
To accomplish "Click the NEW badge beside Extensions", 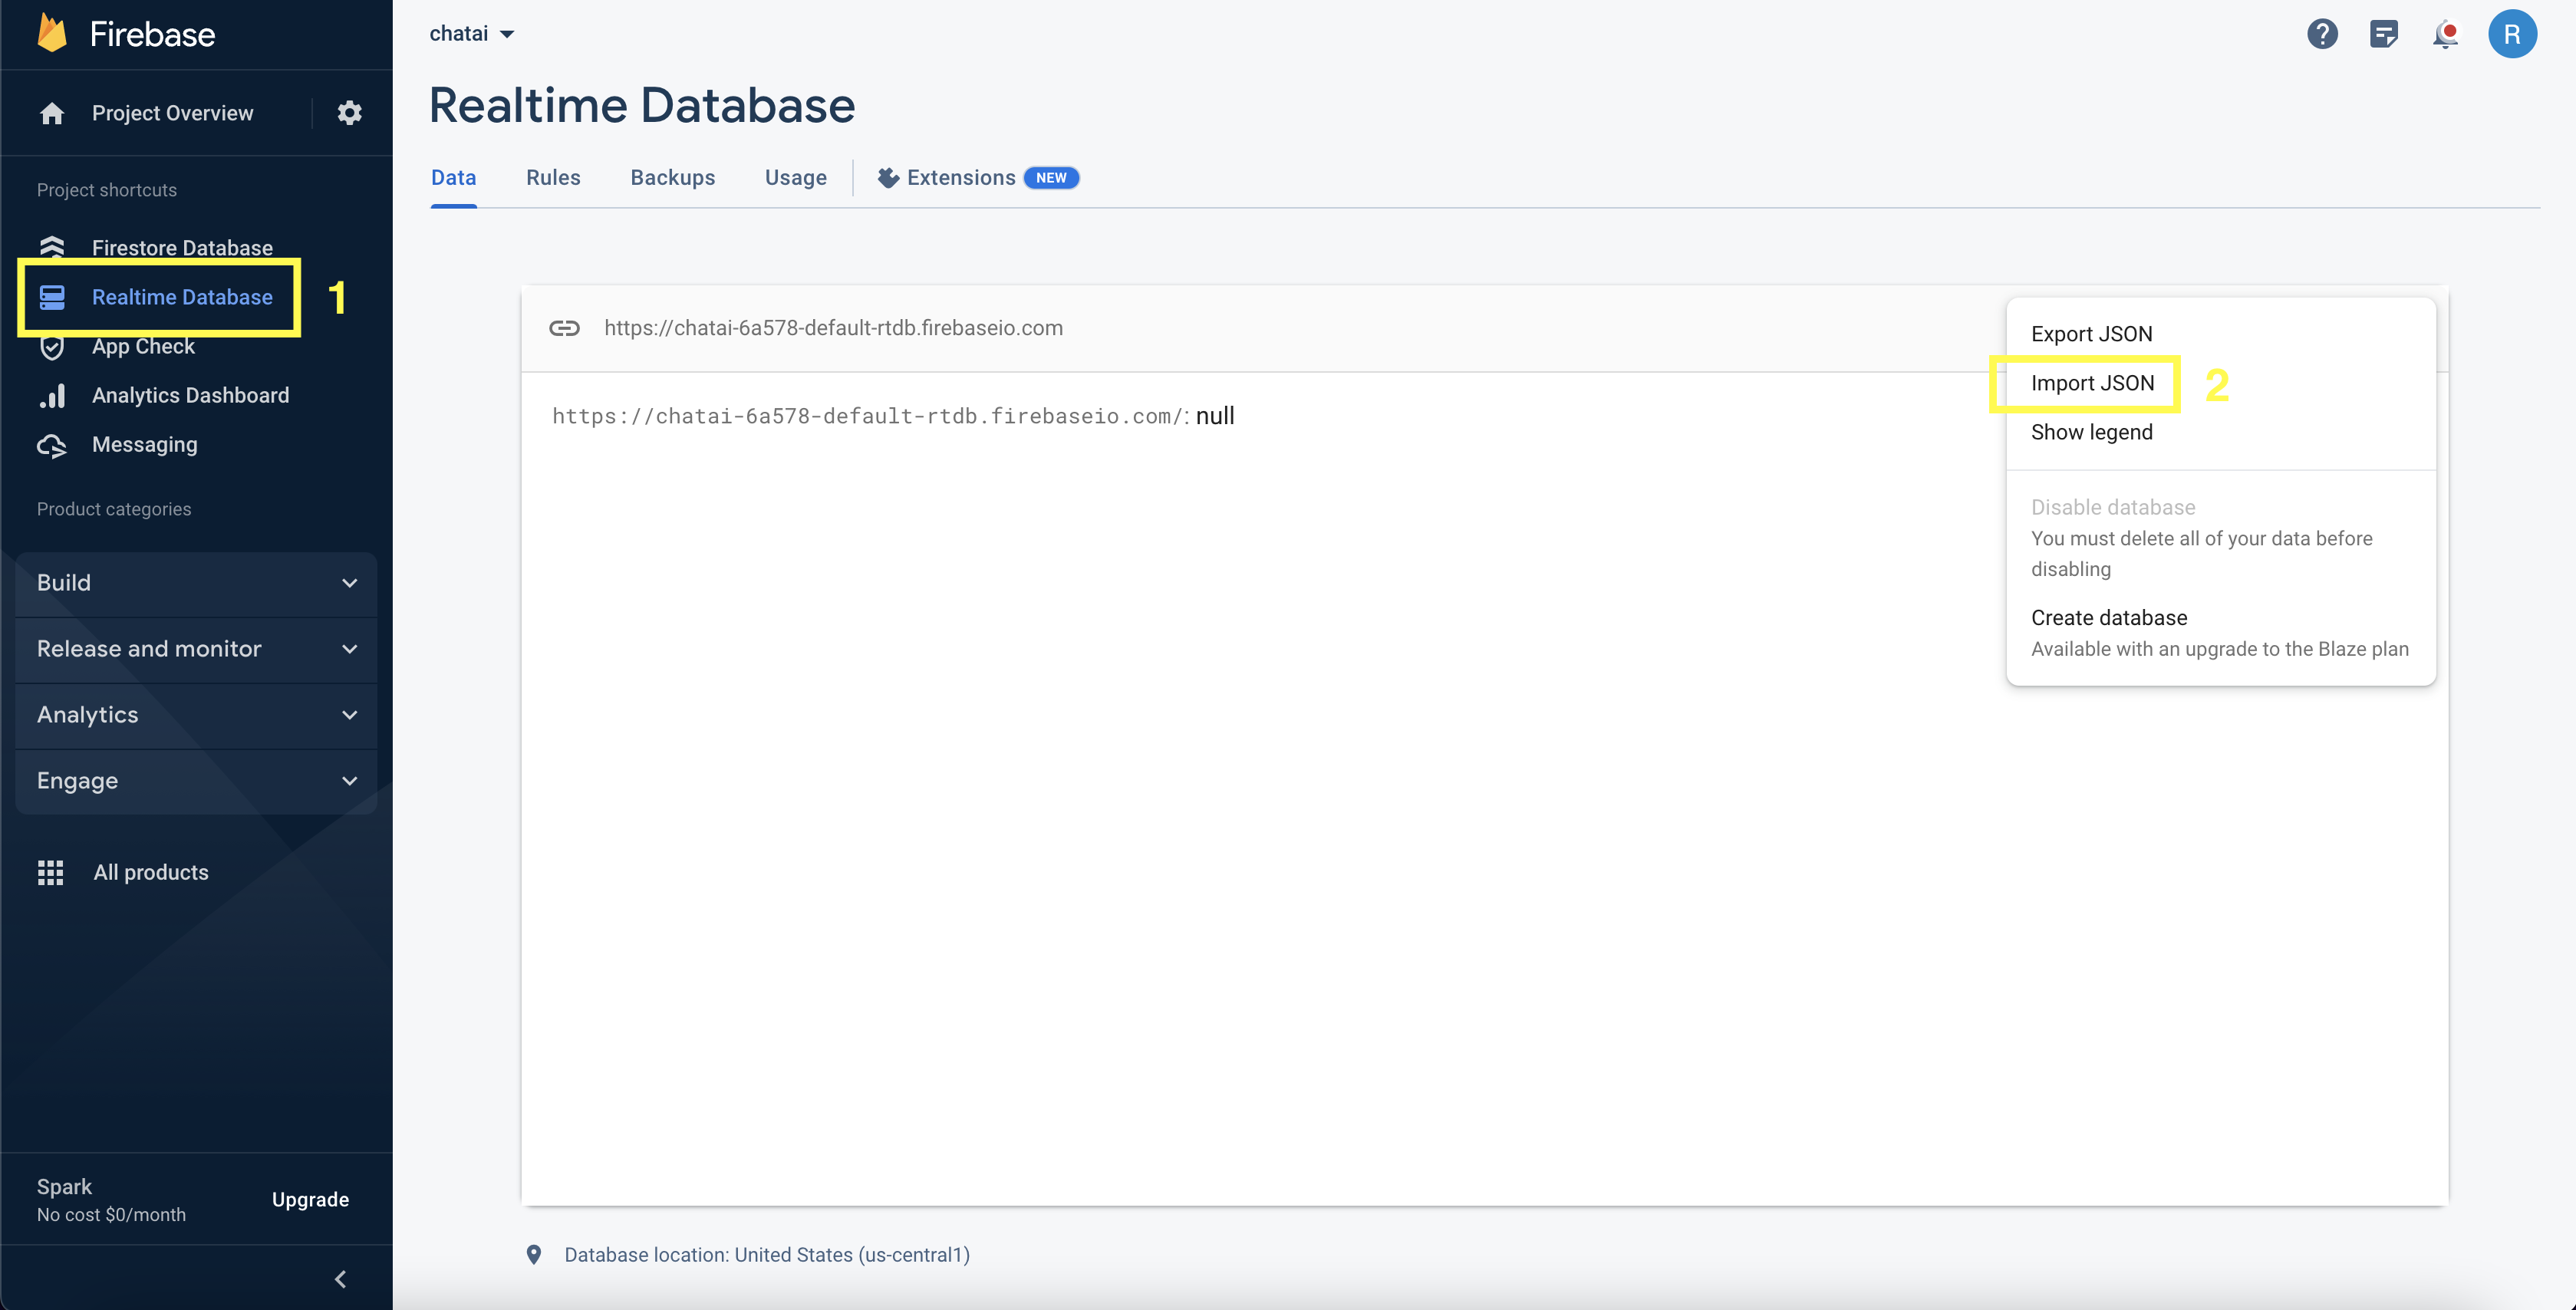I will (1051, 178).
